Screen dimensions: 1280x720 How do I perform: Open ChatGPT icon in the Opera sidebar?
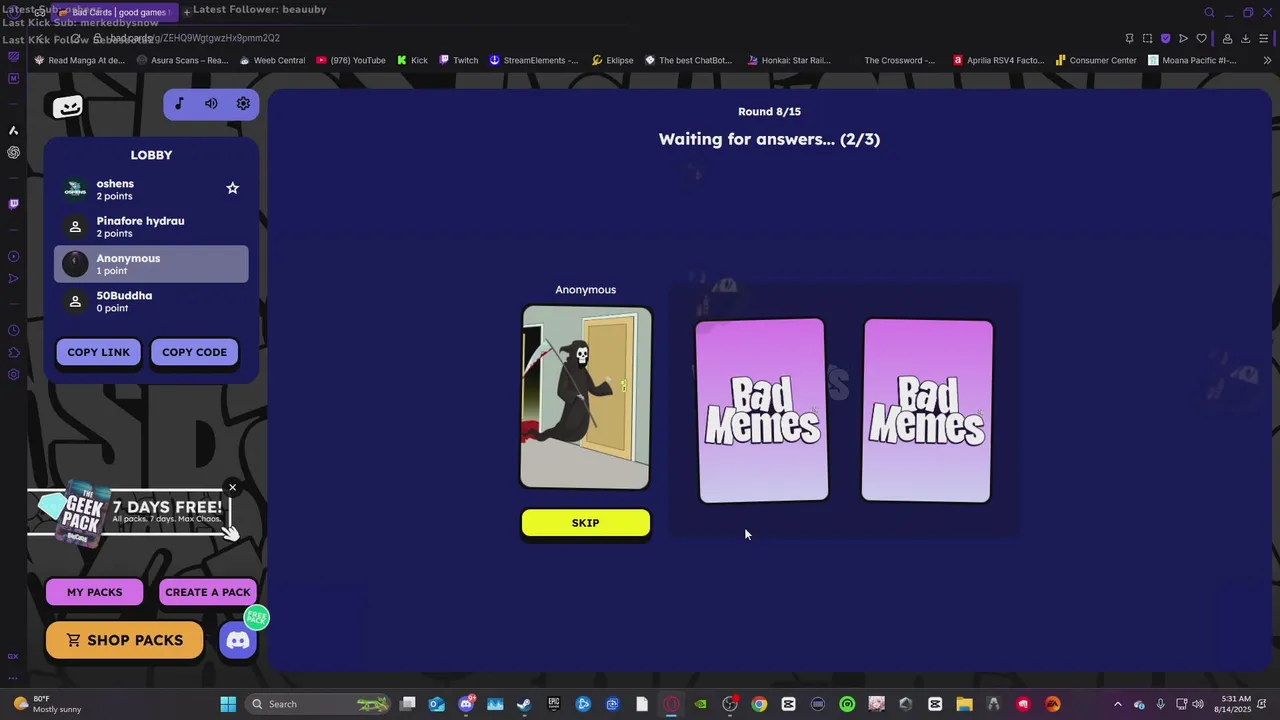13,153
